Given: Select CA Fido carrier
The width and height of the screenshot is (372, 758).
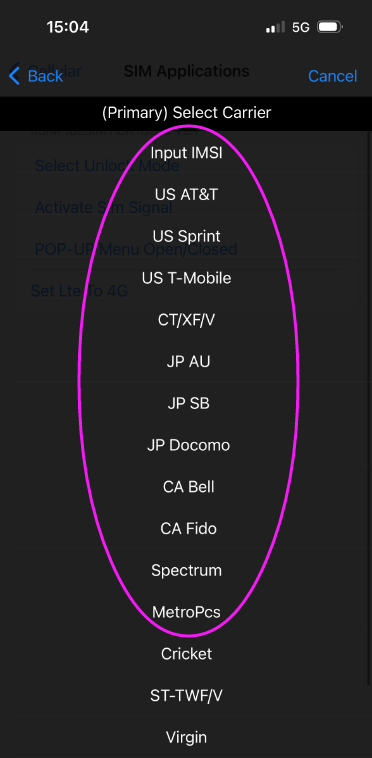Looking at the screenshot, I should [x=188, y=528].
